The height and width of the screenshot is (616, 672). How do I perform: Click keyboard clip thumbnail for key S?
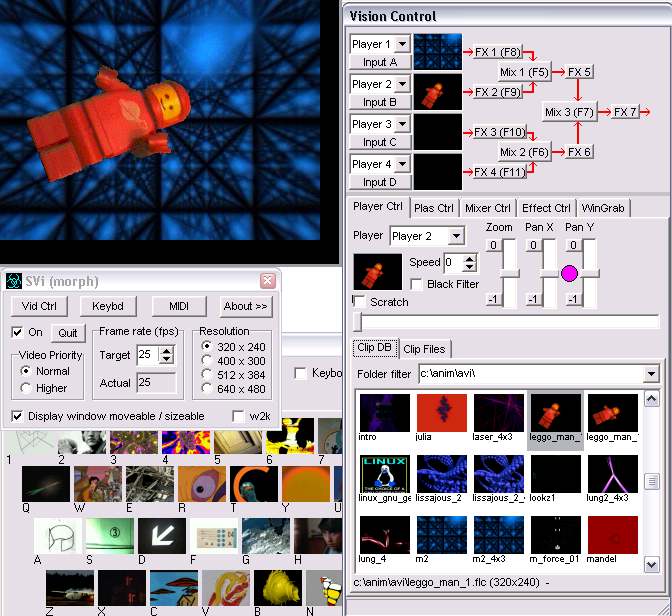[x=110, y=536]
